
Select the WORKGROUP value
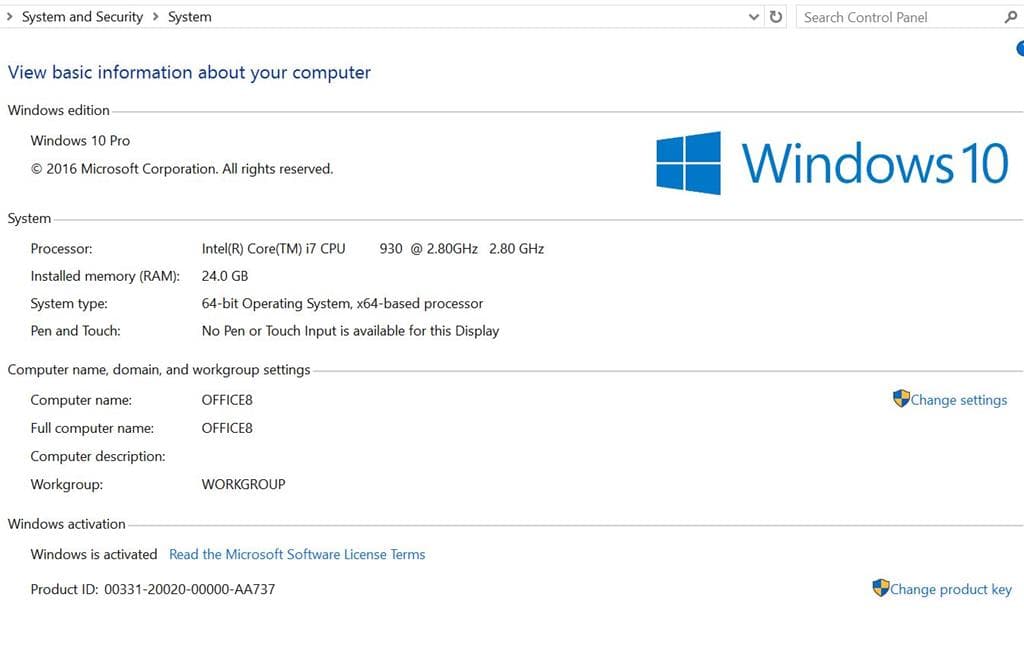point(243,485)
